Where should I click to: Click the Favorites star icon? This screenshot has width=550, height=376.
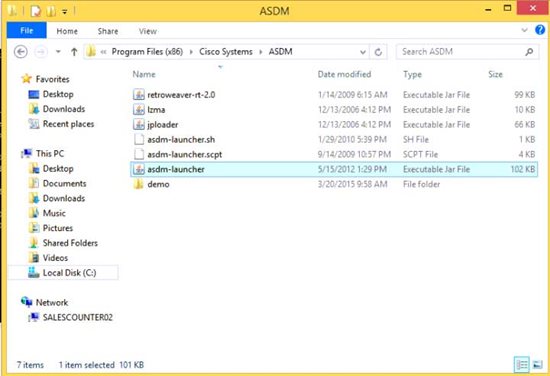pyautogui.click(x=26, y=79)
